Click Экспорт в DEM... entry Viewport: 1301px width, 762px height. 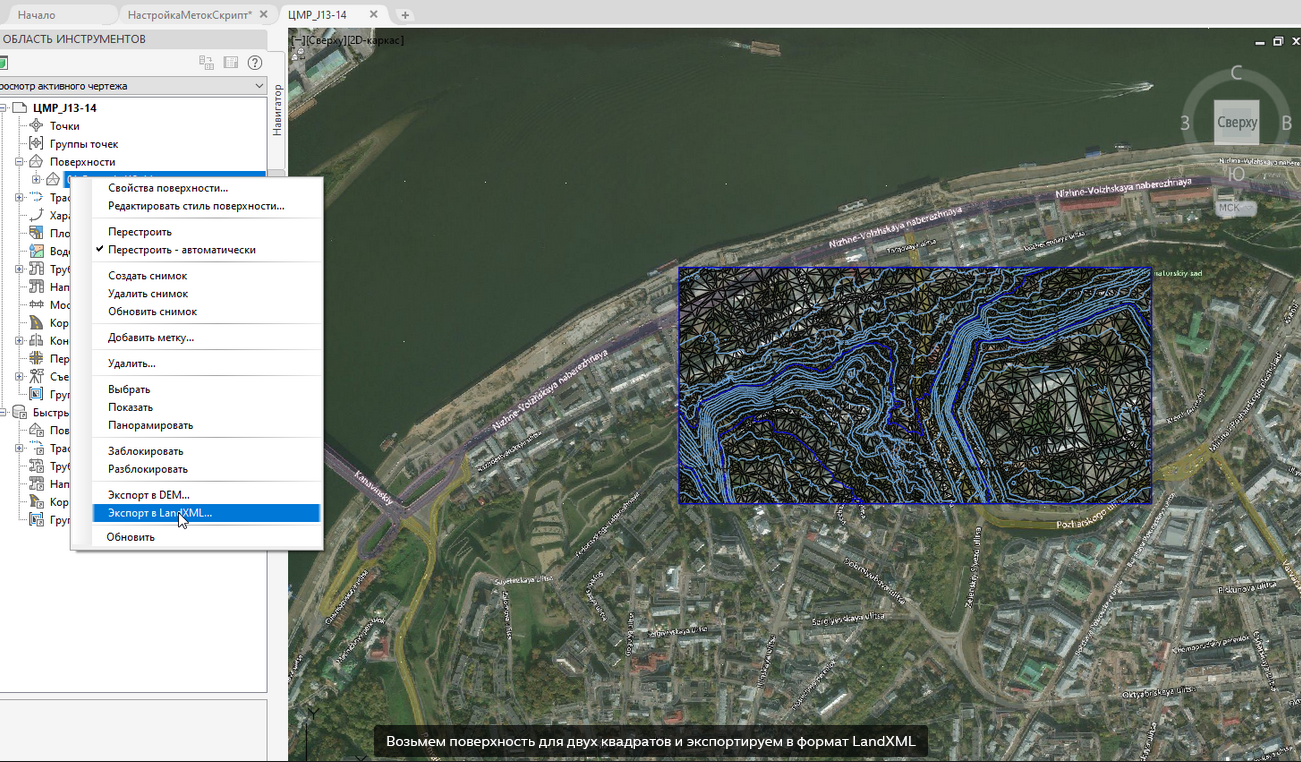click(149, 495)
